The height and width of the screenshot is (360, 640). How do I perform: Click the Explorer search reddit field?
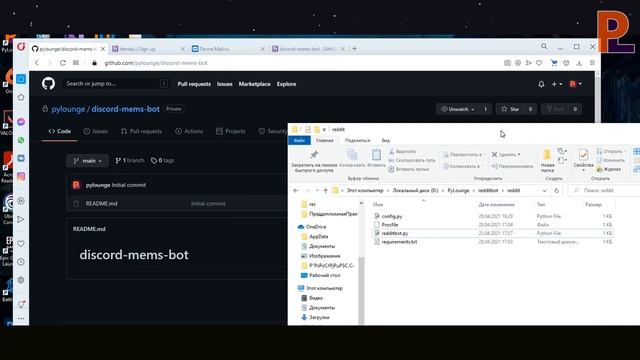pyautogui.click(x=604, y=191)
